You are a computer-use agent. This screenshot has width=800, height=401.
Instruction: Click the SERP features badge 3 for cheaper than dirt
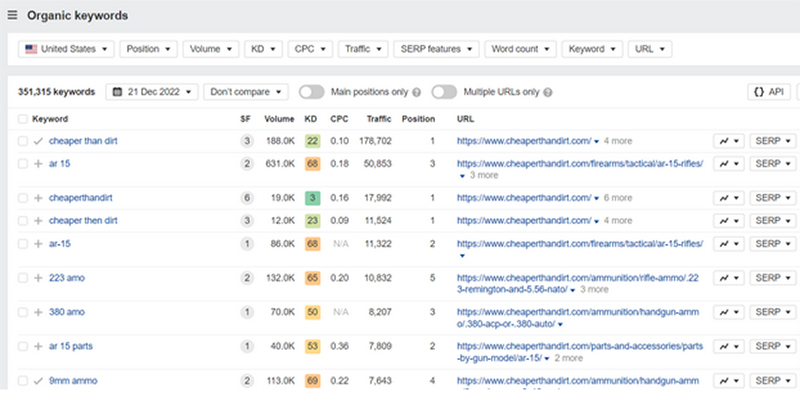(x=247, y=141)
